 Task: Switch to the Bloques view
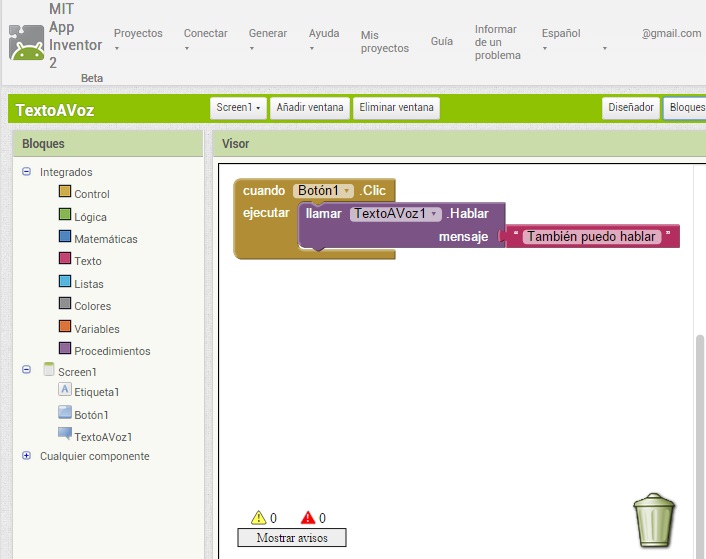685,108
